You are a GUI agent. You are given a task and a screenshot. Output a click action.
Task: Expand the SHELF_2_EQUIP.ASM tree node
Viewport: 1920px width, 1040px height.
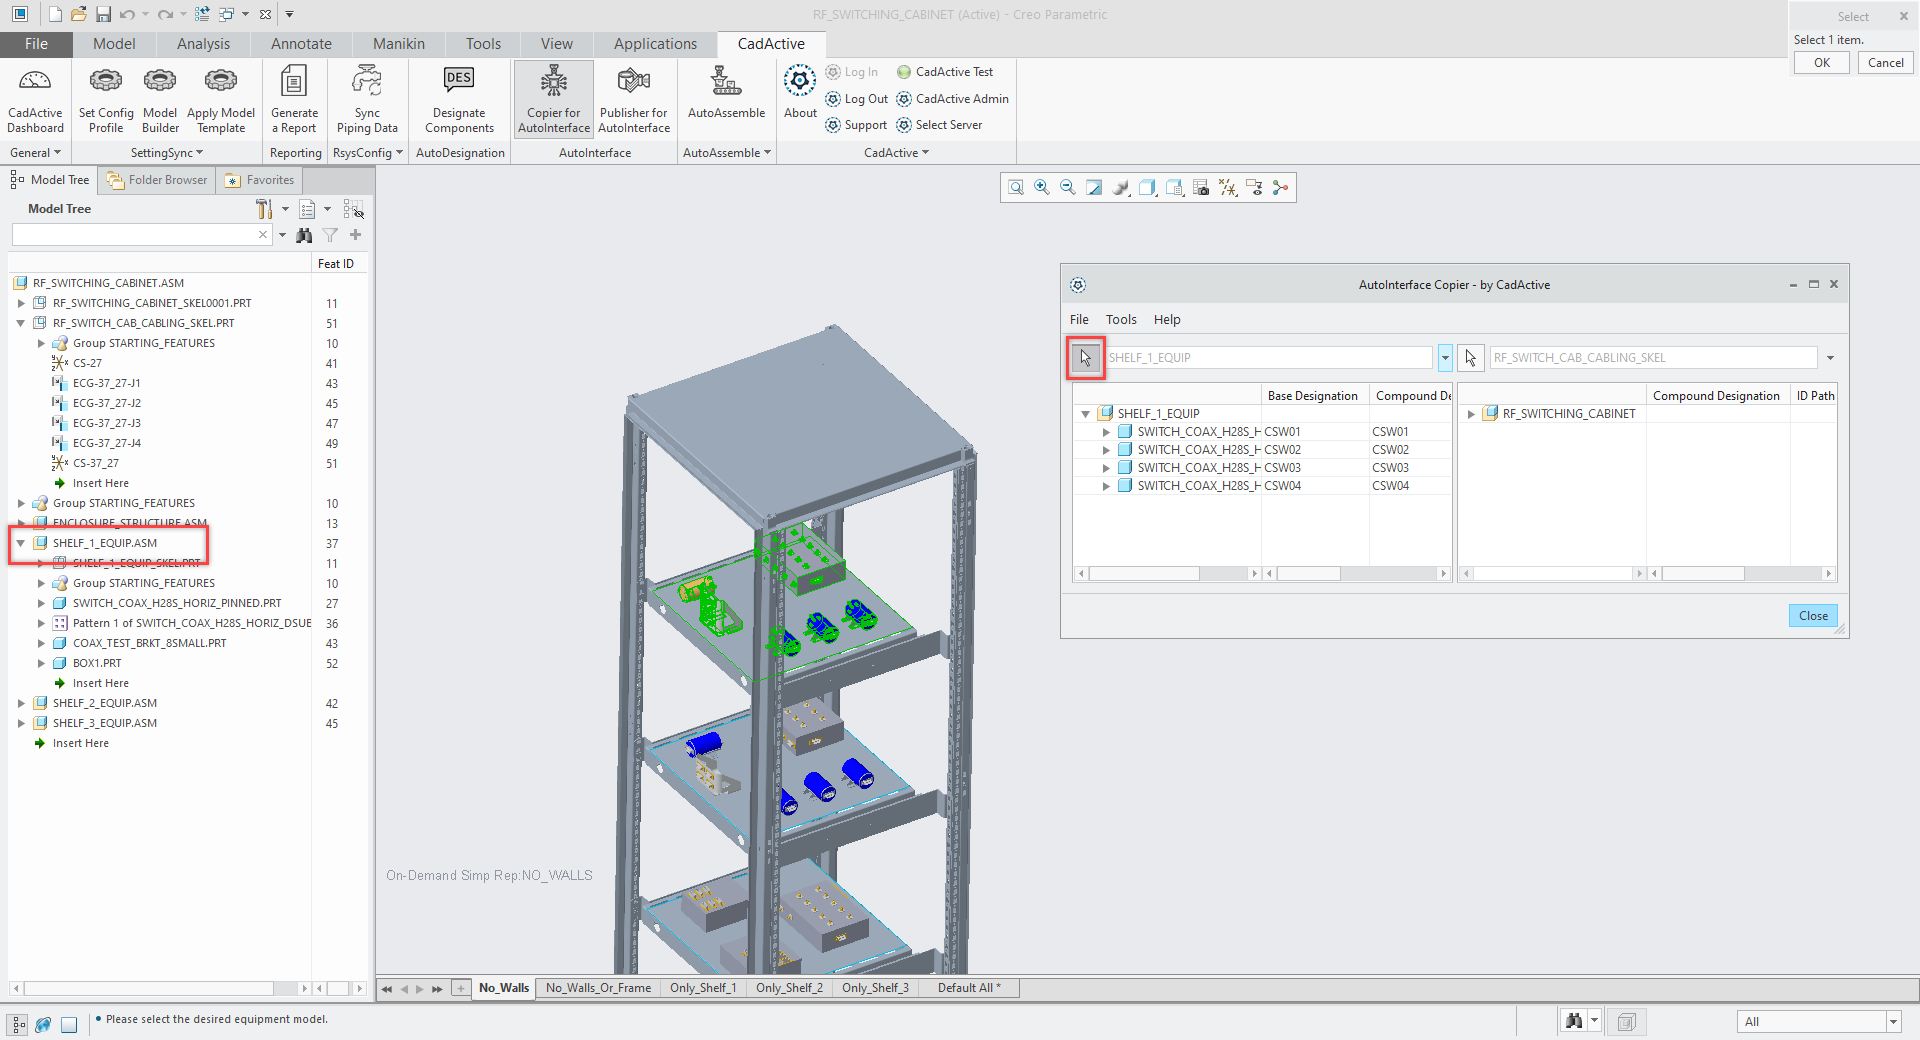pyautogui.click(x=21, y=703)
